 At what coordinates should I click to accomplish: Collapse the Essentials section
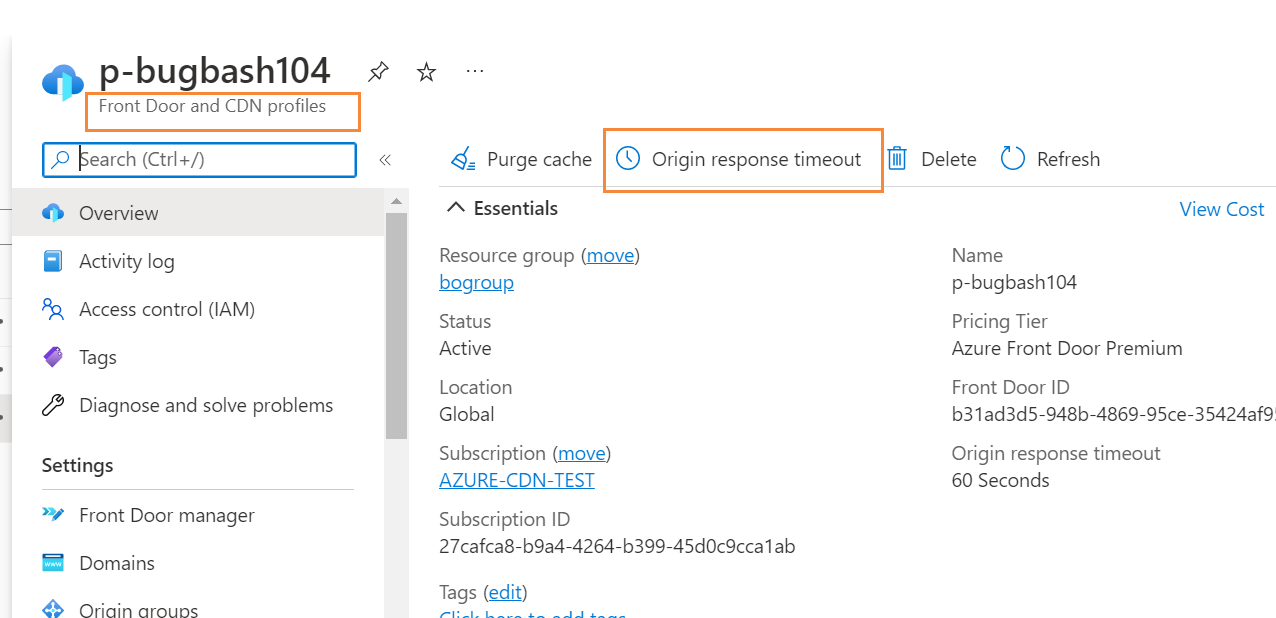click(456, 207)
